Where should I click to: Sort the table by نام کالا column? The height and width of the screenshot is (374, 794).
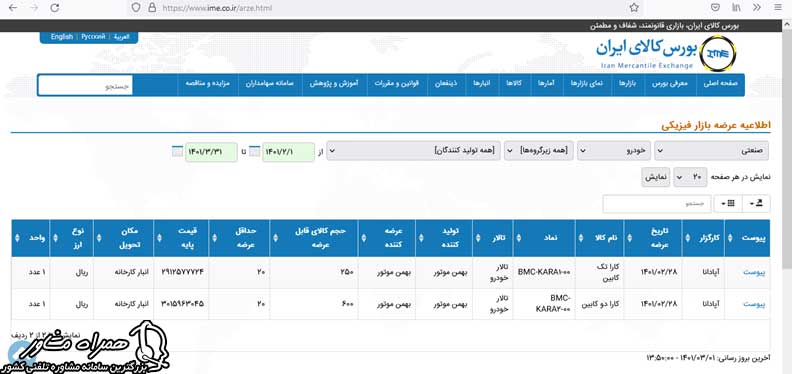coord(600,238)
